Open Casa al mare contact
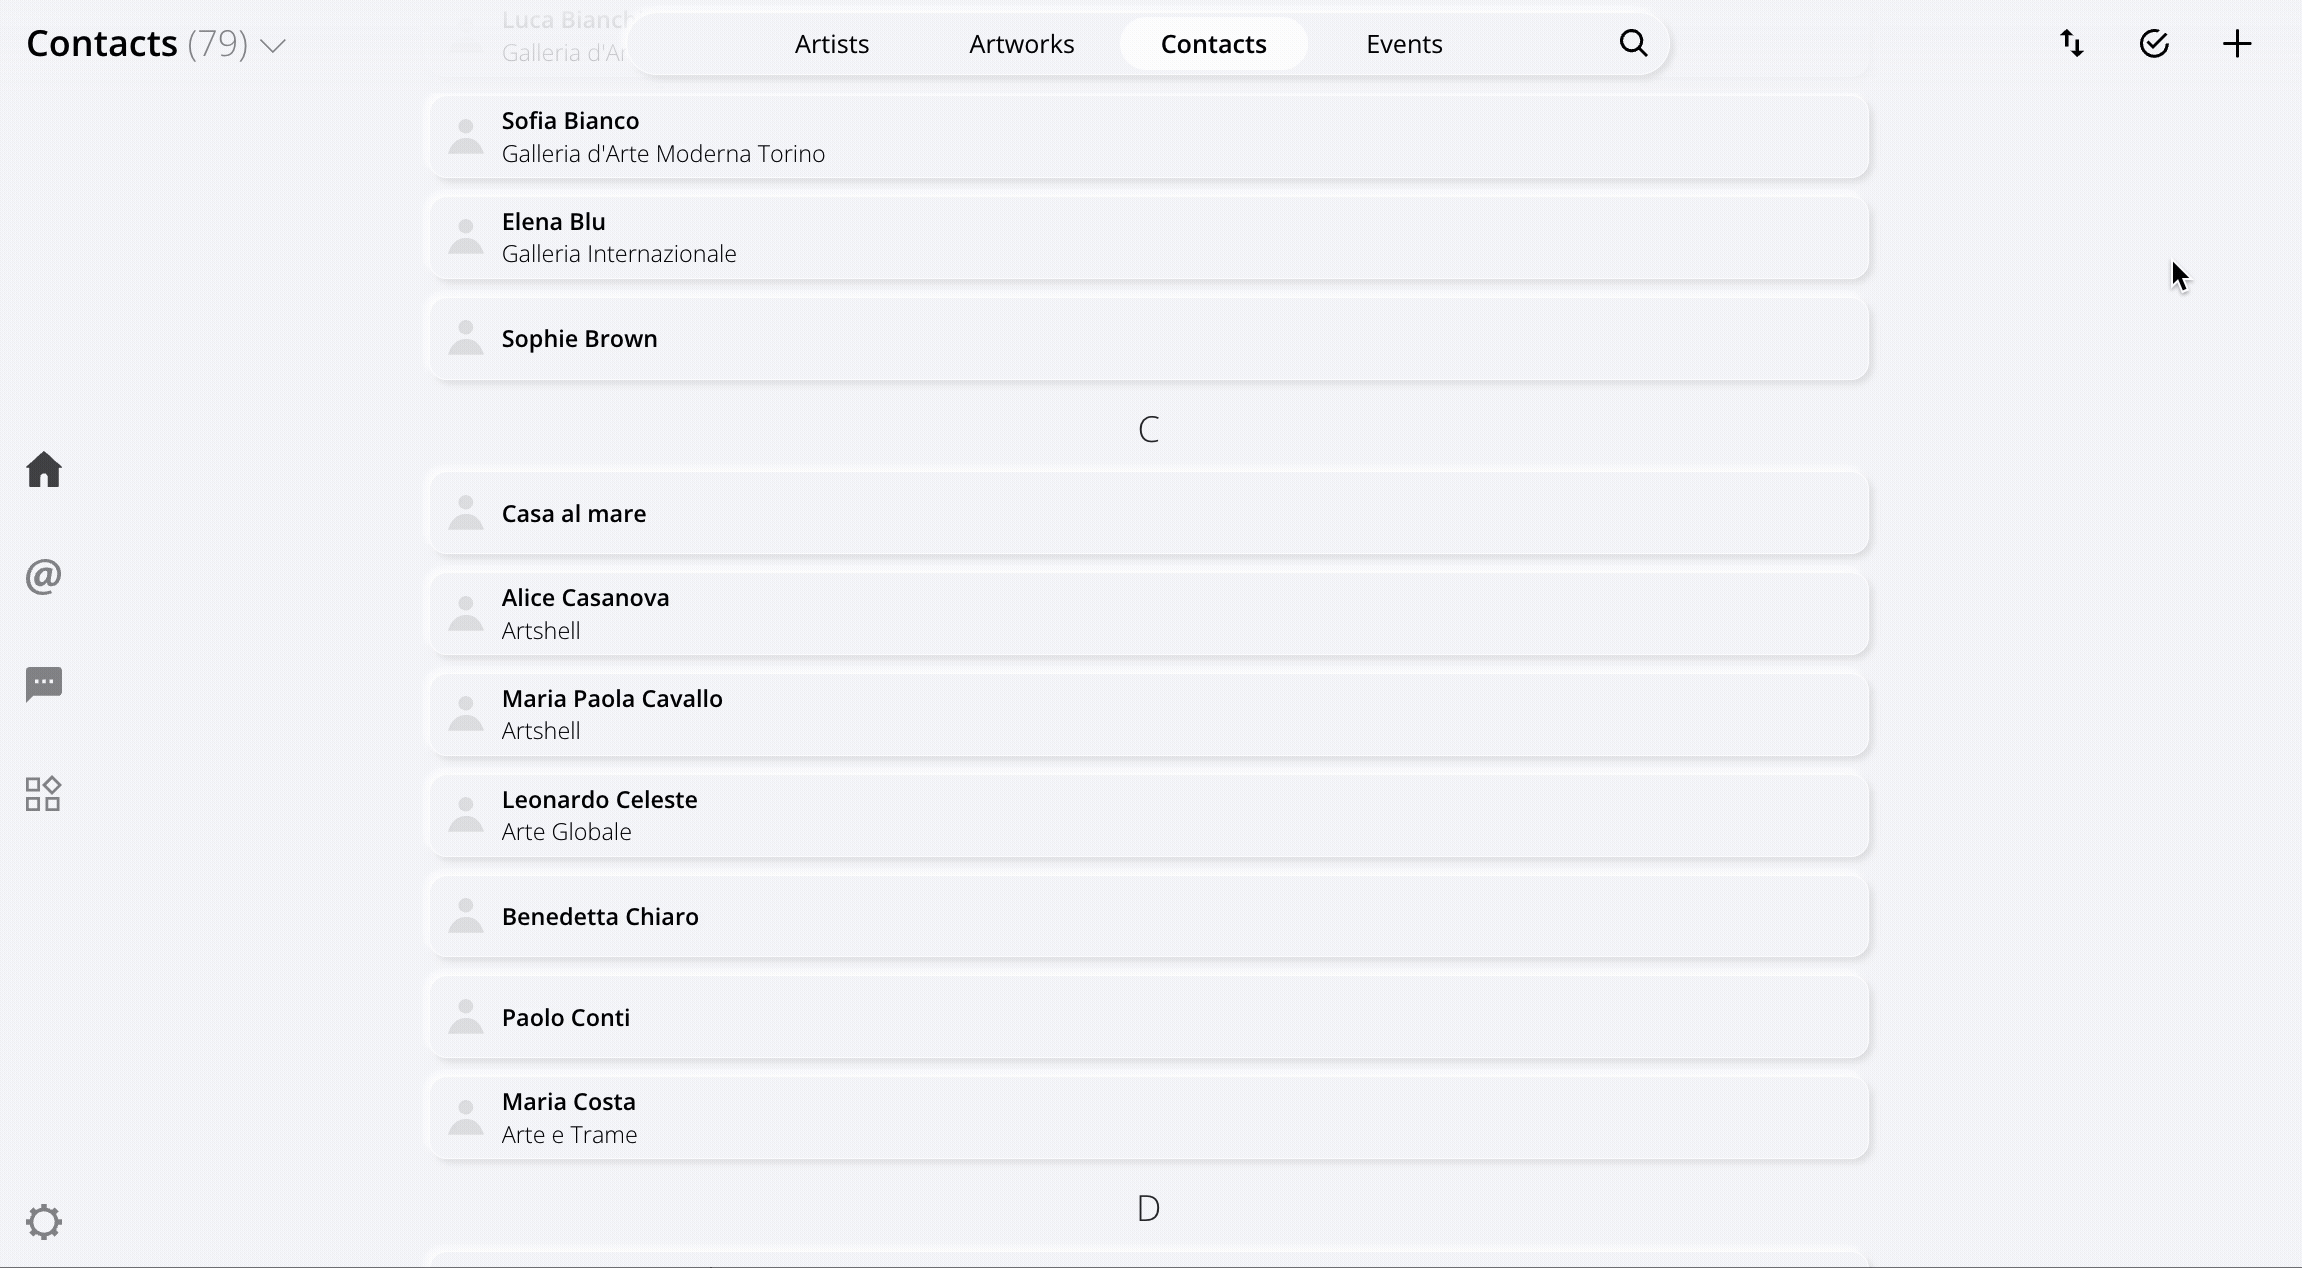 coord(1149,513)
